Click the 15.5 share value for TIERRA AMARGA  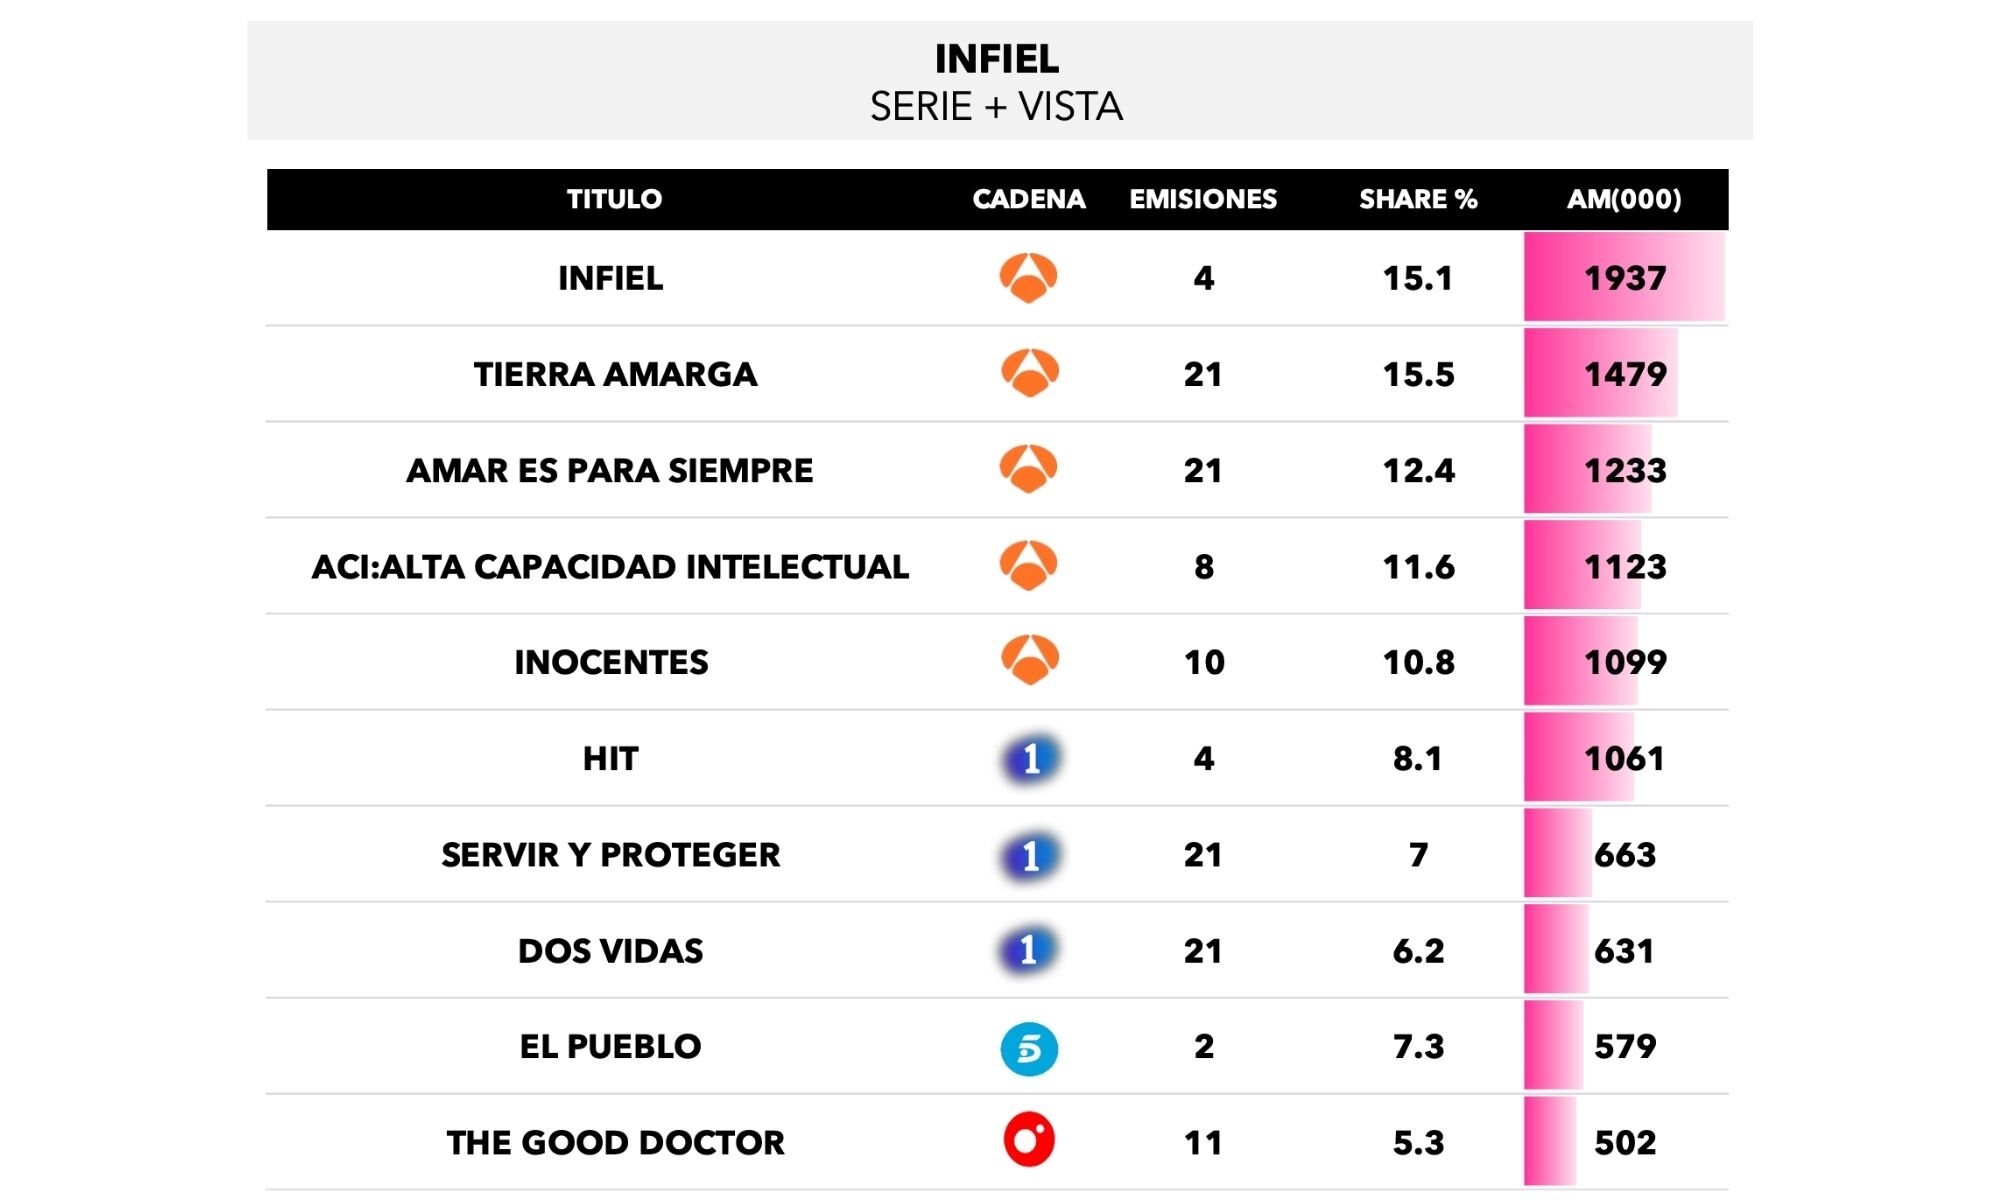[x=1418, y=374]
